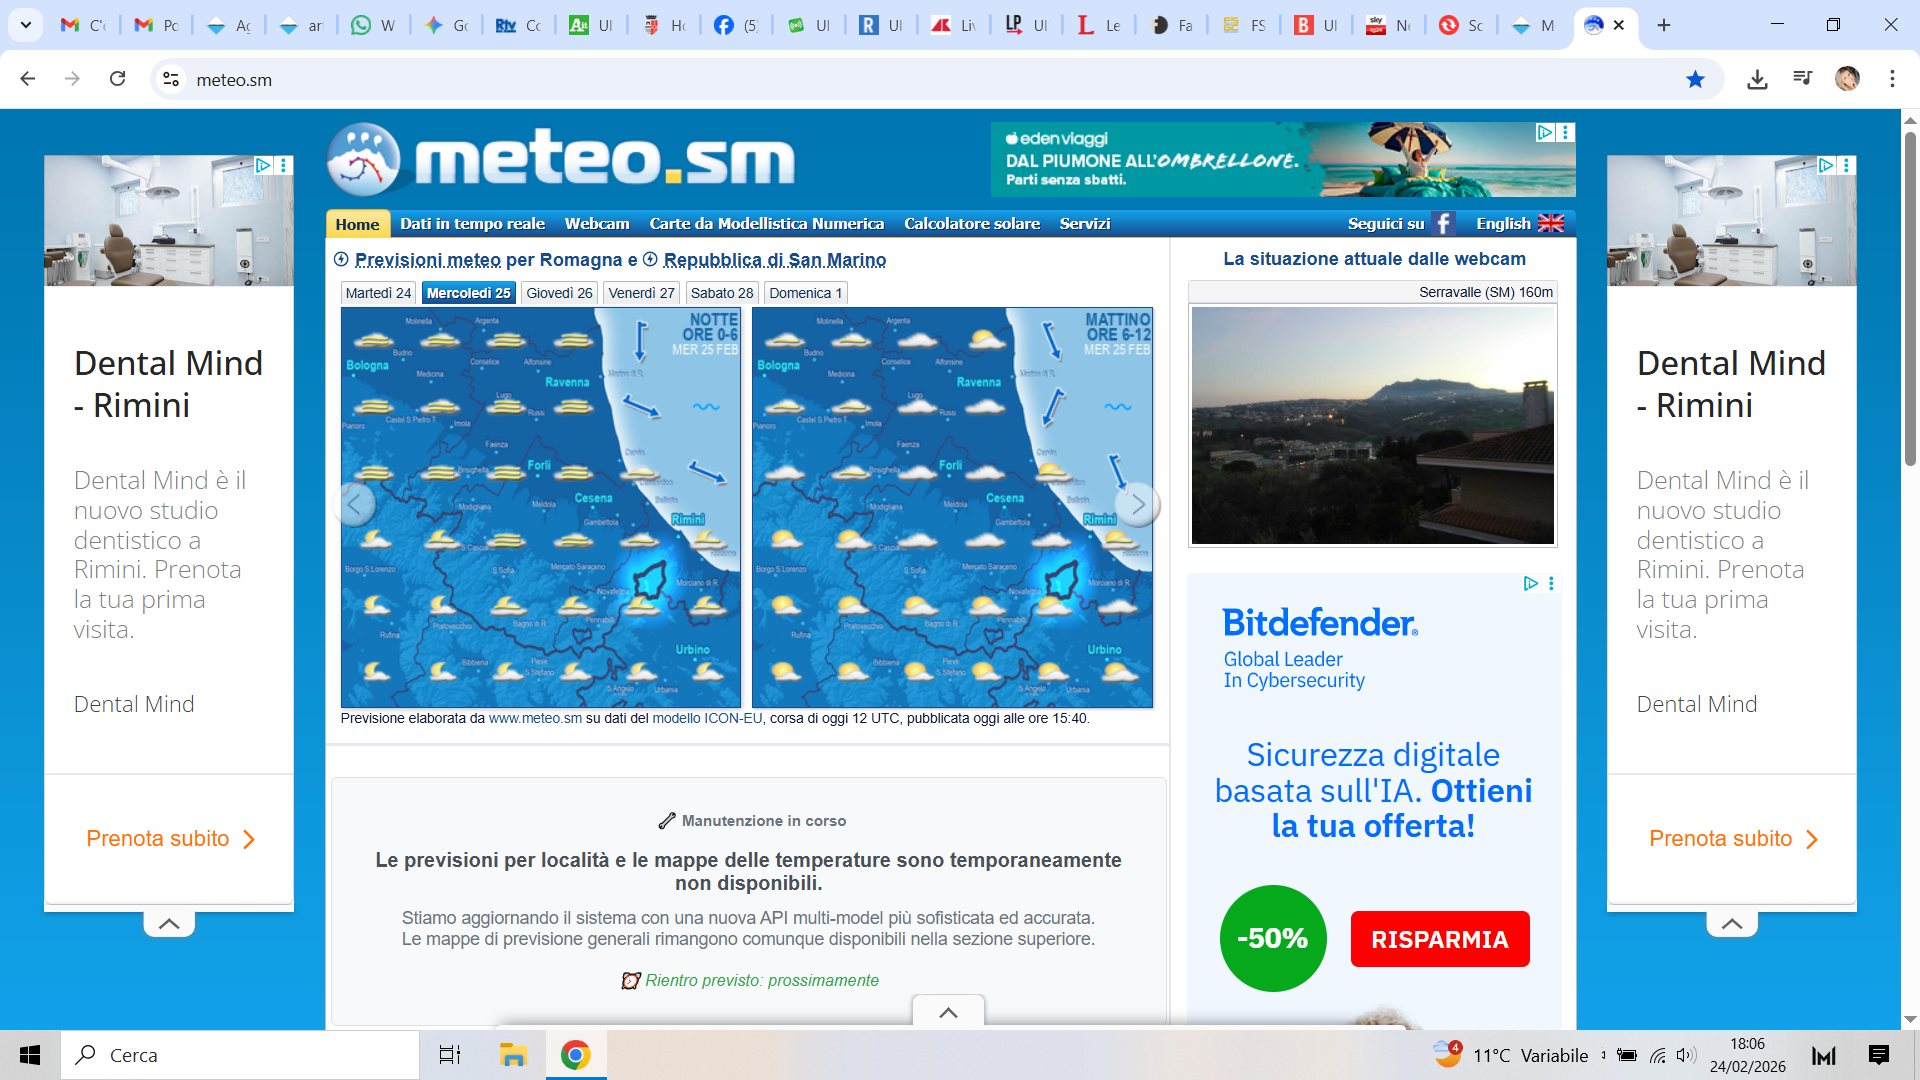This screenshot has height=1080, width=1920.
Task: Bookmark page with the star icon
Action: point(1695,80)
